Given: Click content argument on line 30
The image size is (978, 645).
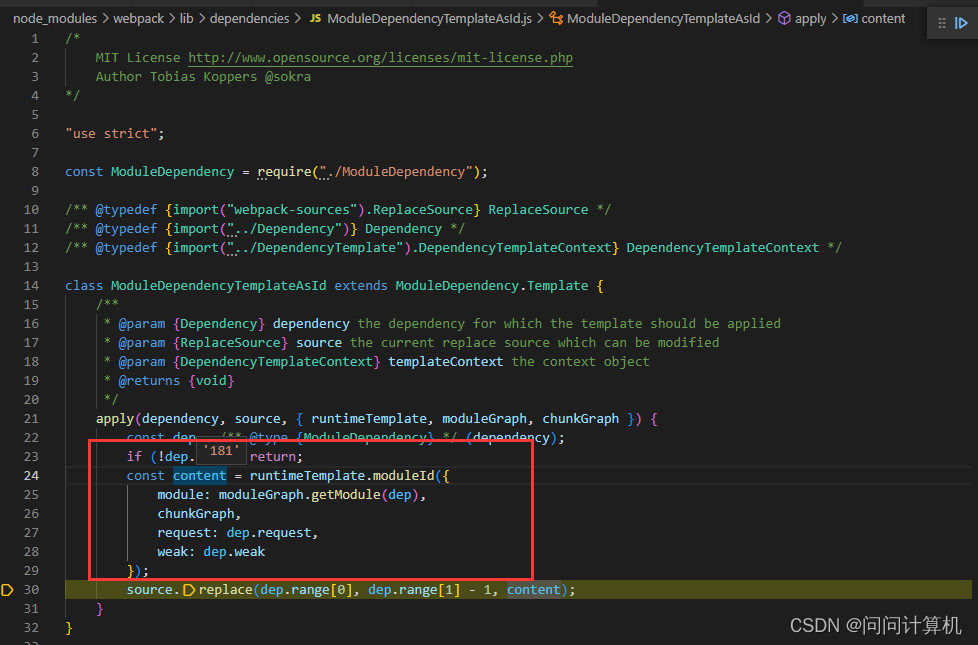Looking at the screenshot, I should coord(533,589).
